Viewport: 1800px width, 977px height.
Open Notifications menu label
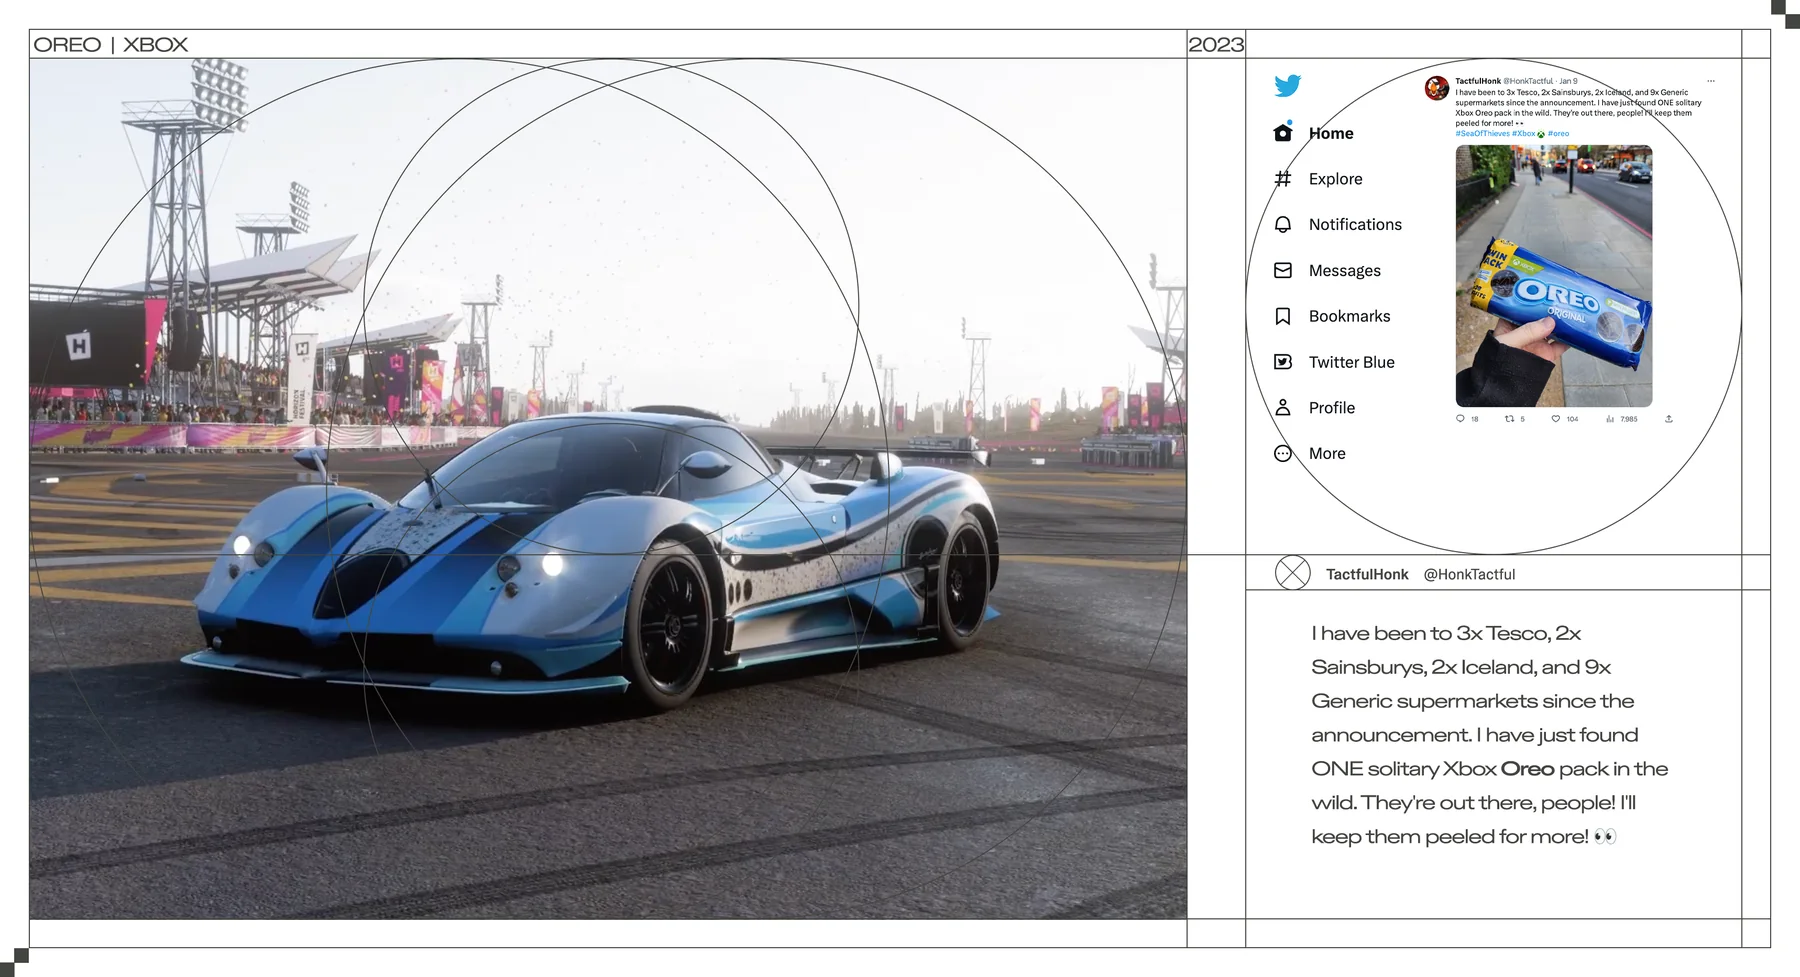pos(1355,224)
